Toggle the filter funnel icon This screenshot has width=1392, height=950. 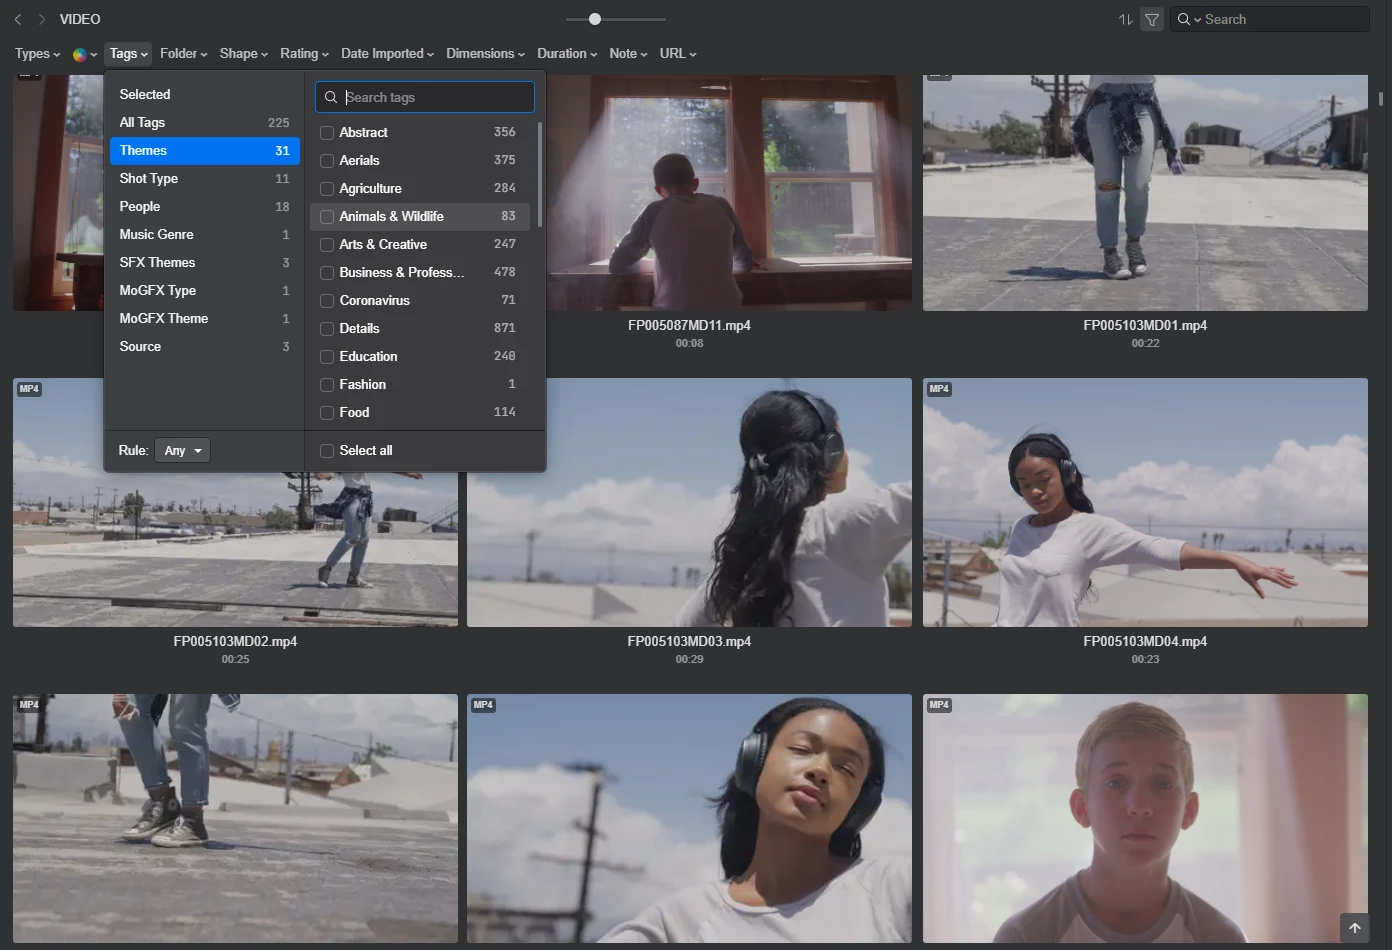pyautogui.click(x=1152, y=19)
